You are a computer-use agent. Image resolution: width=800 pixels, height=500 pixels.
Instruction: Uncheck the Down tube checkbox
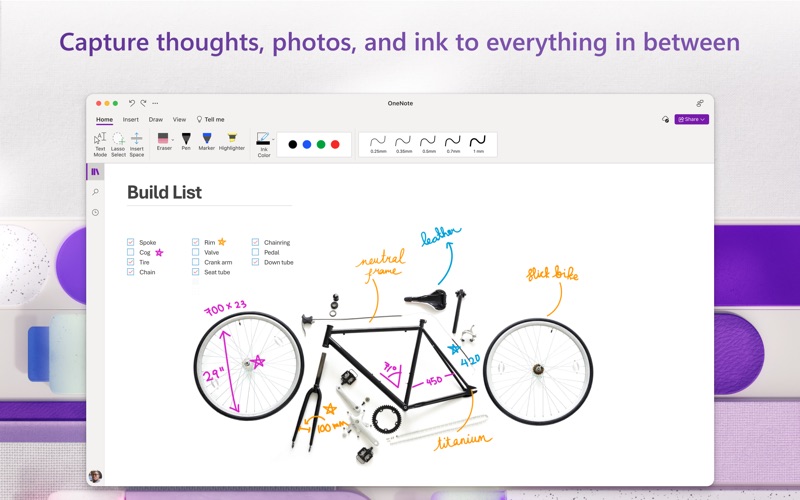click(x=256, y=262)
